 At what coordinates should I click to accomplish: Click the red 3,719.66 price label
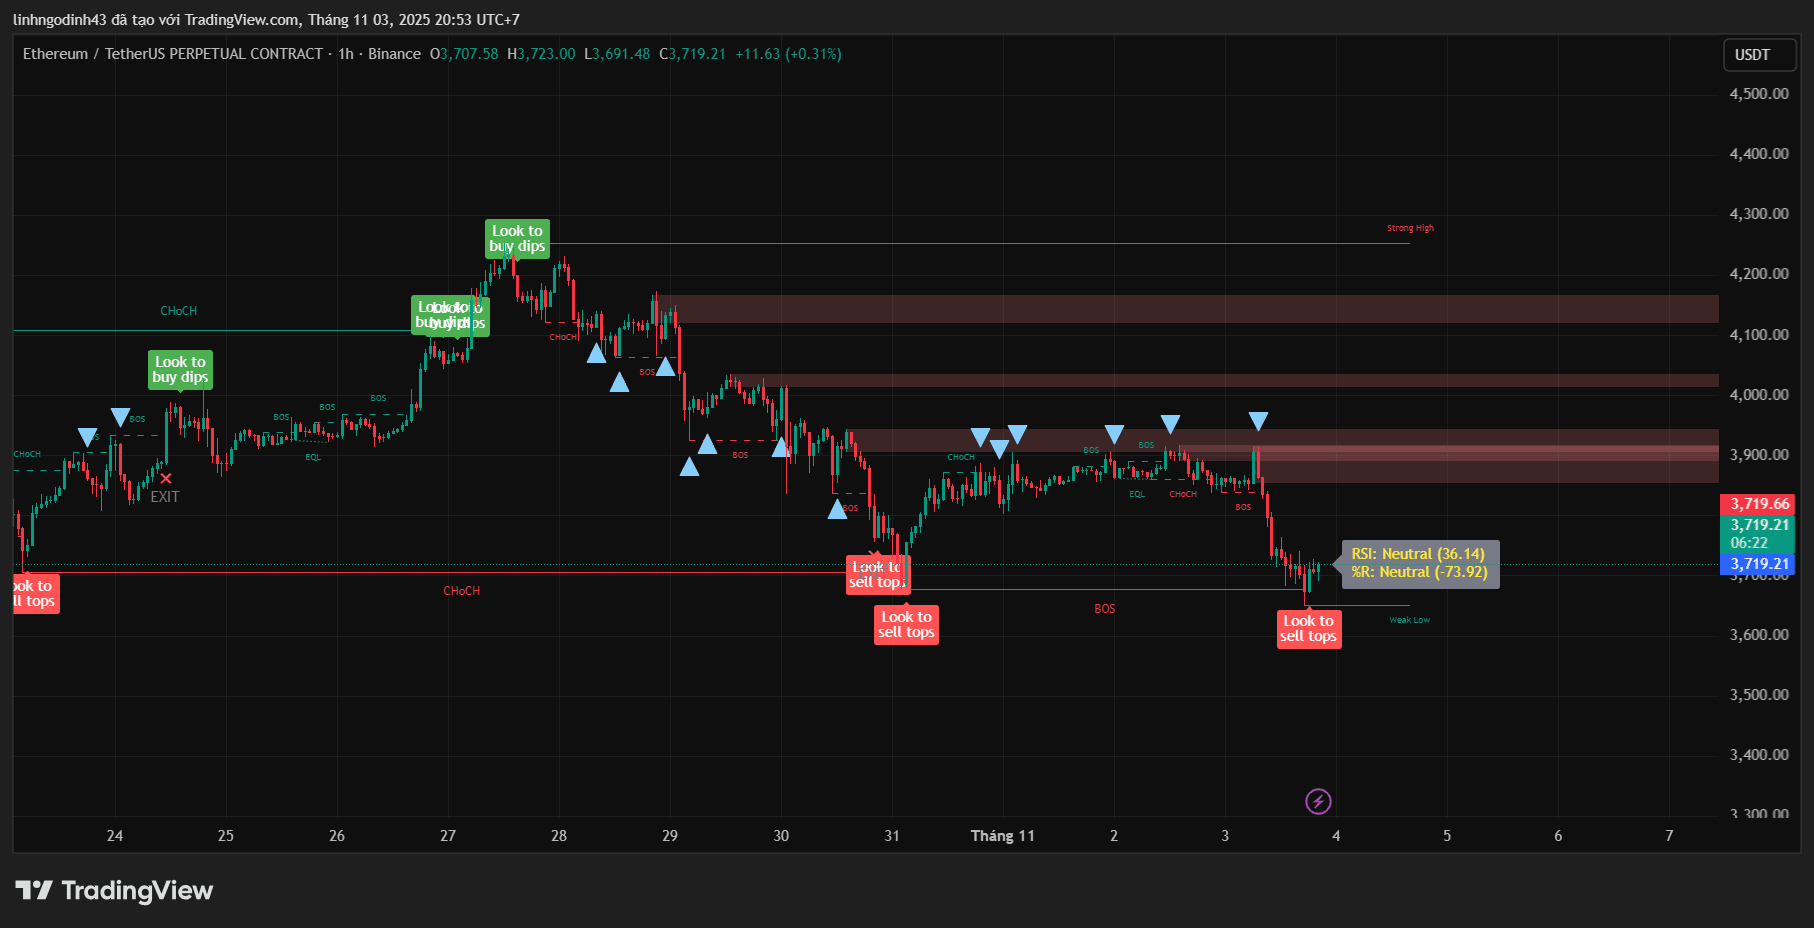pyautogui.click(x=1757, y=504)
